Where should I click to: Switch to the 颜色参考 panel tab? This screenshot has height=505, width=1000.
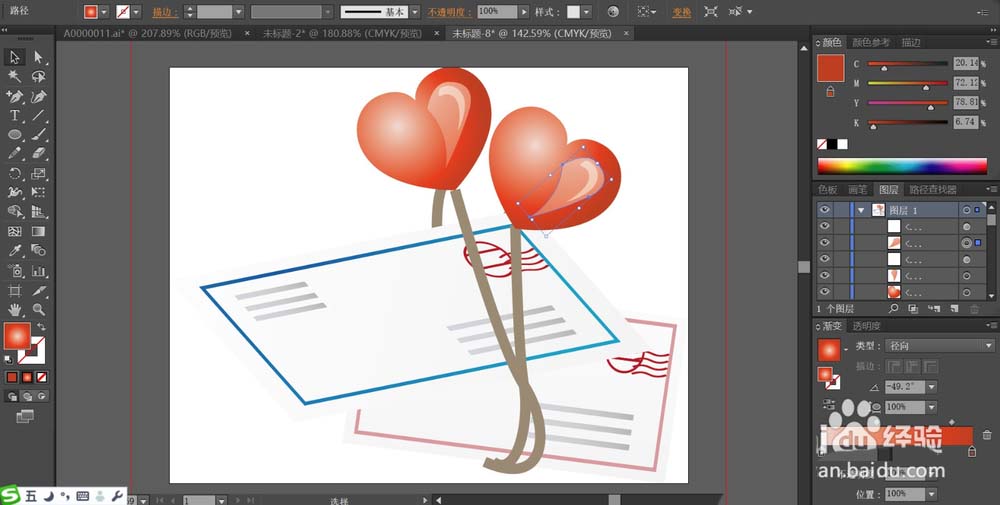[871, 43]
